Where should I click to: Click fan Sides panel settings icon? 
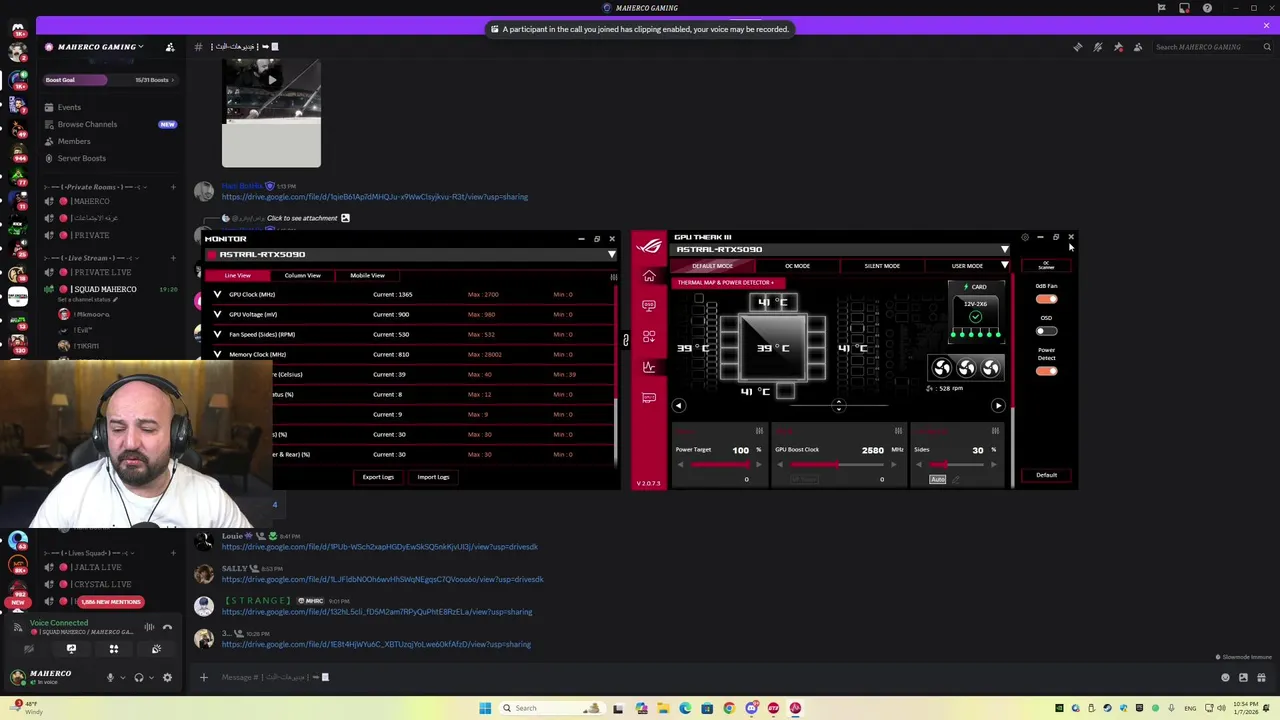click(x=995, y=431)
